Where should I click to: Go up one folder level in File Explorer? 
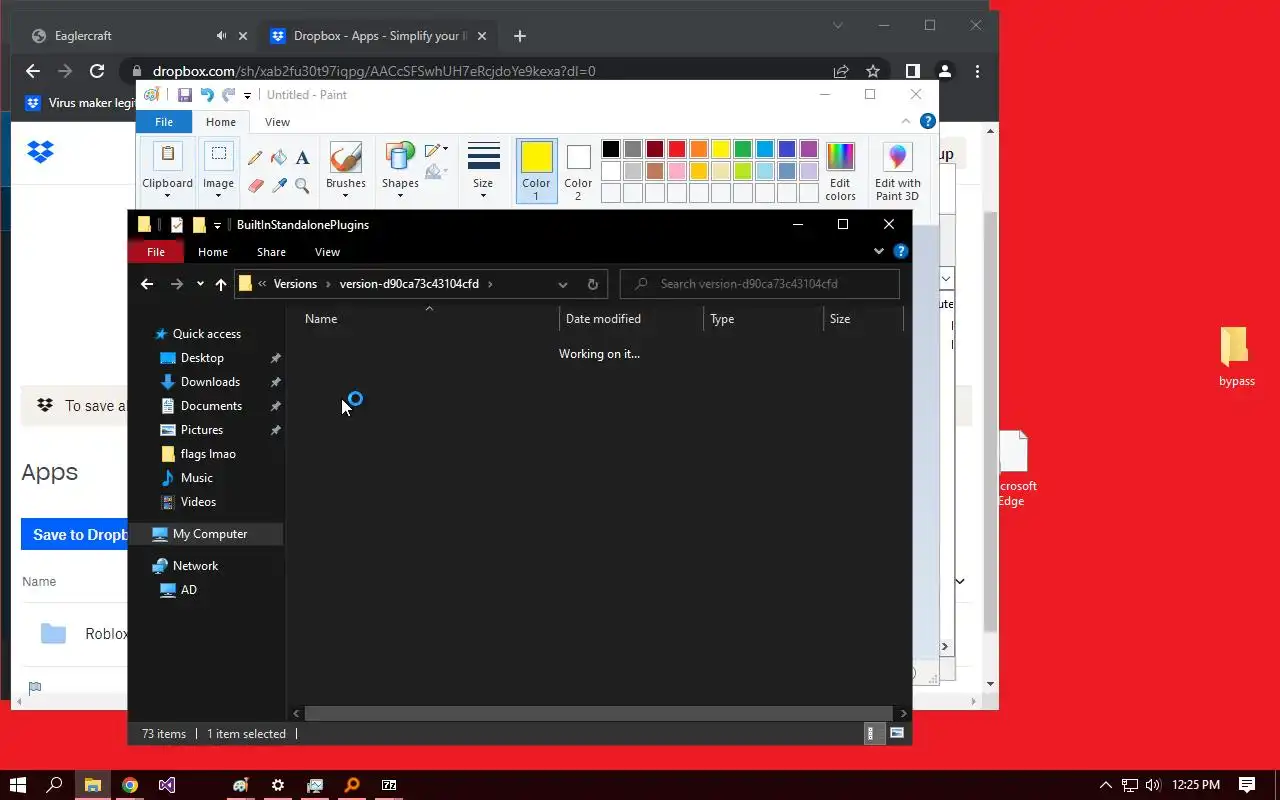pos(221,284)
